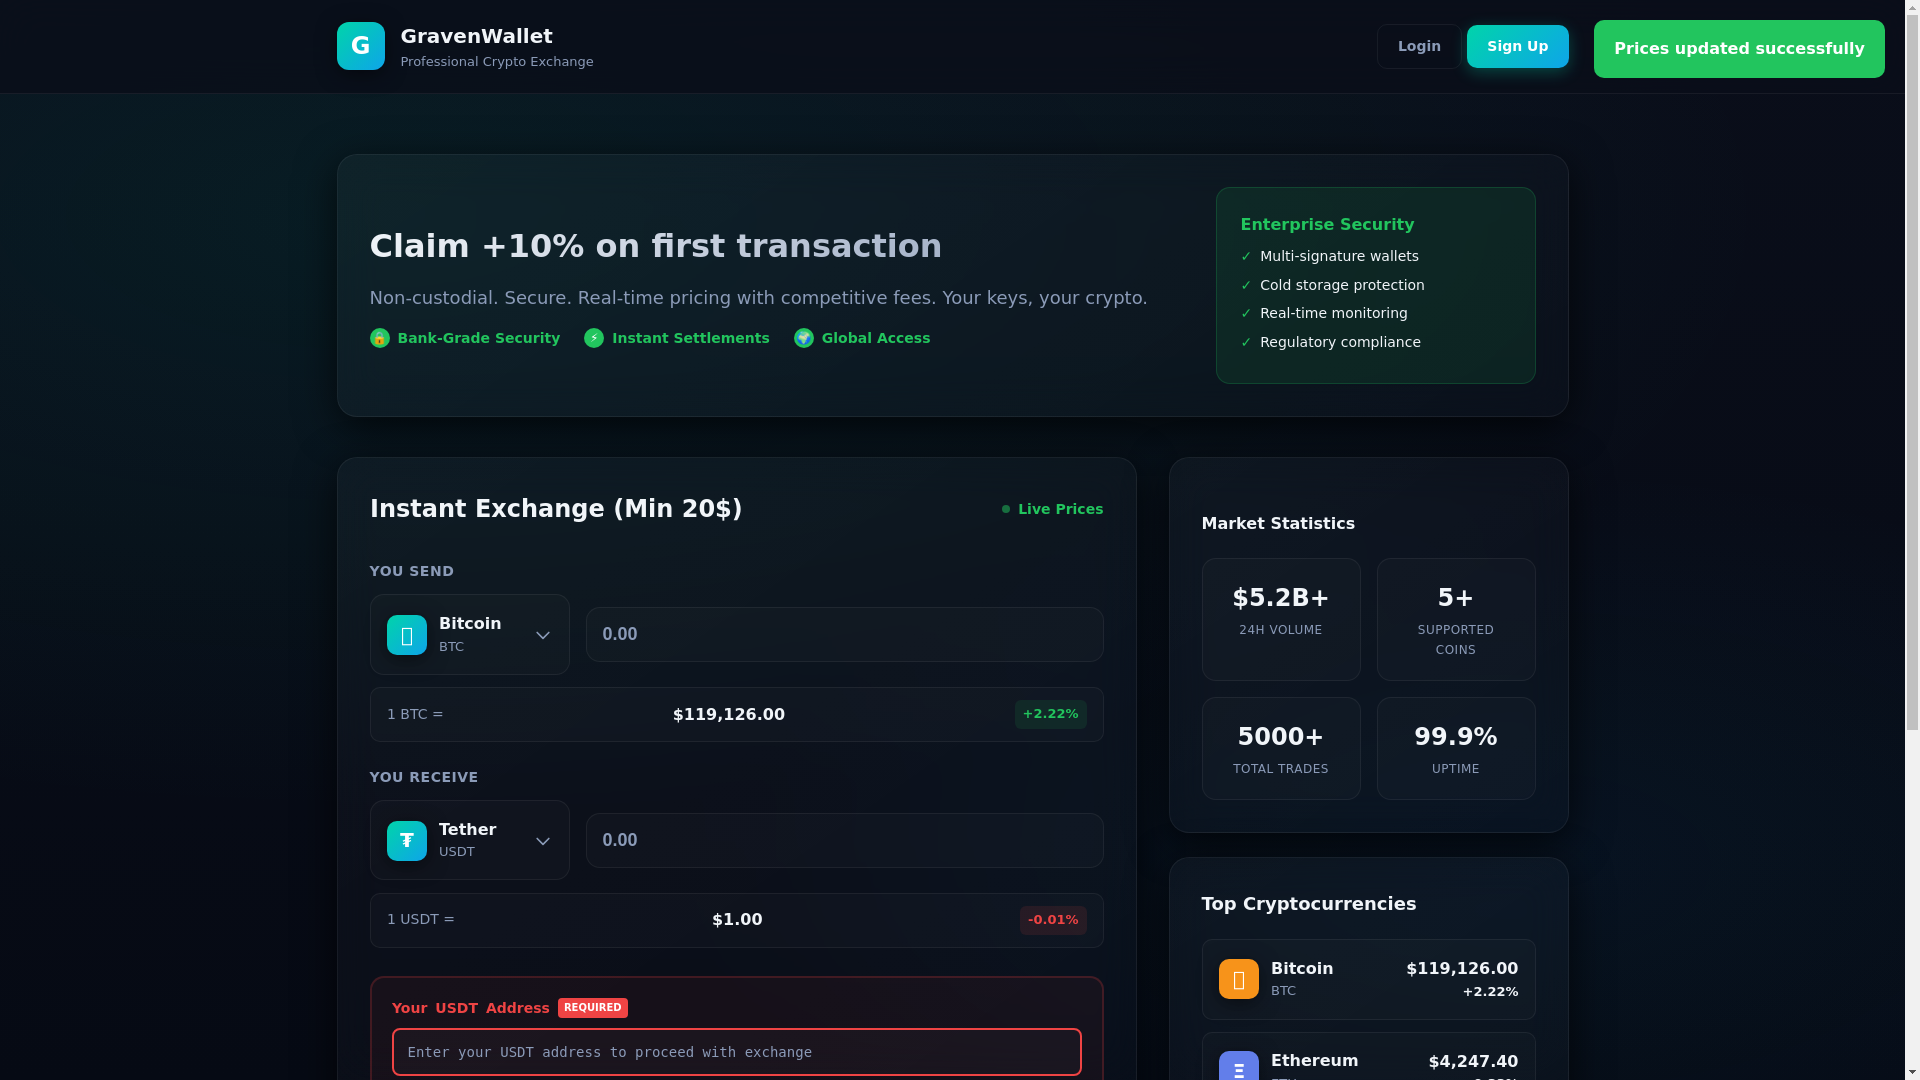1920x1080 pixels.
Task: Click the 5000+ Total Trades card
Action: click(x=1281, y=748)
